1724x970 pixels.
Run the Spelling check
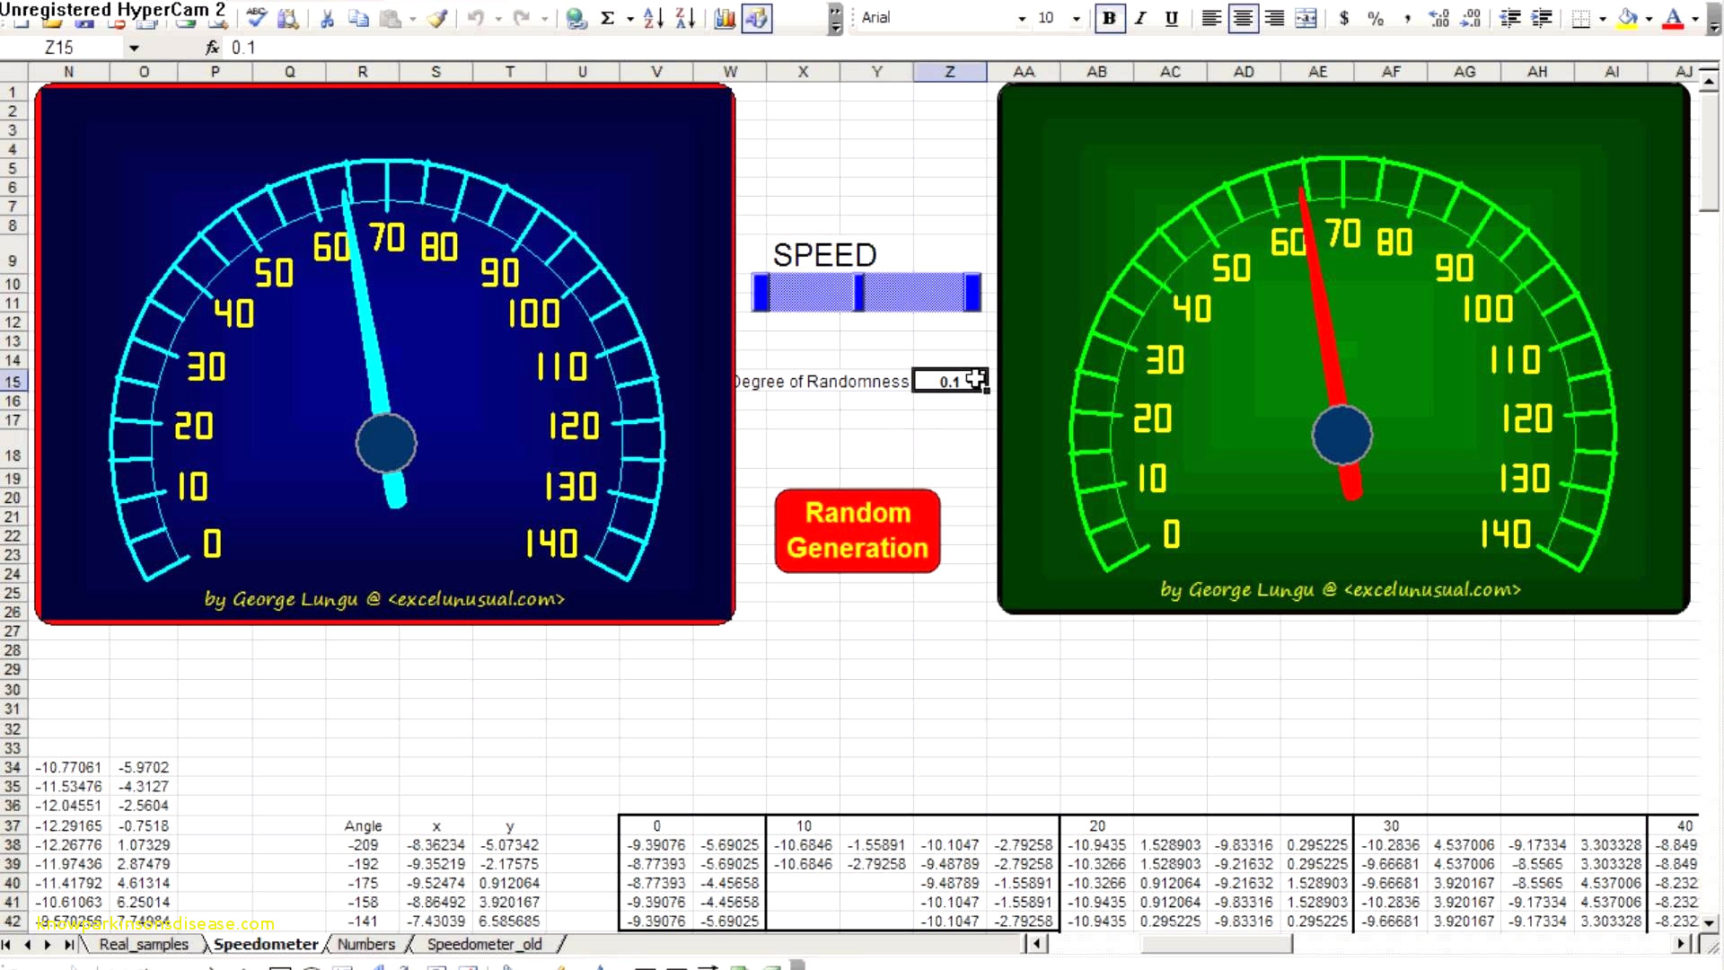click(x=255, y=17)
